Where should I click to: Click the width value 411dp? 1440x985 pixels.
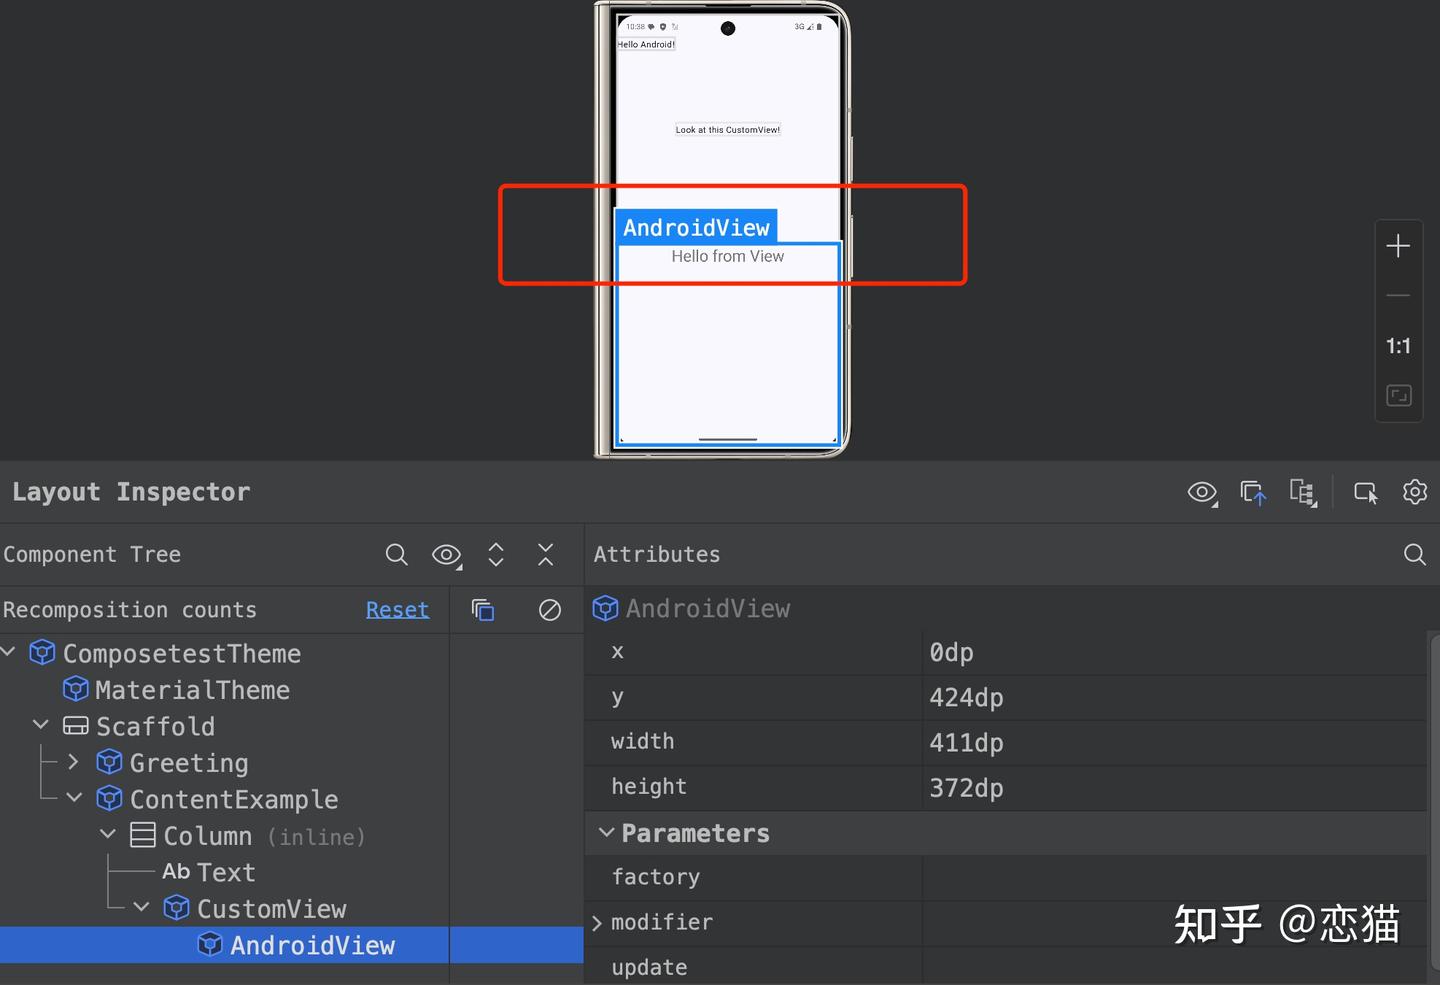[966, 743]
